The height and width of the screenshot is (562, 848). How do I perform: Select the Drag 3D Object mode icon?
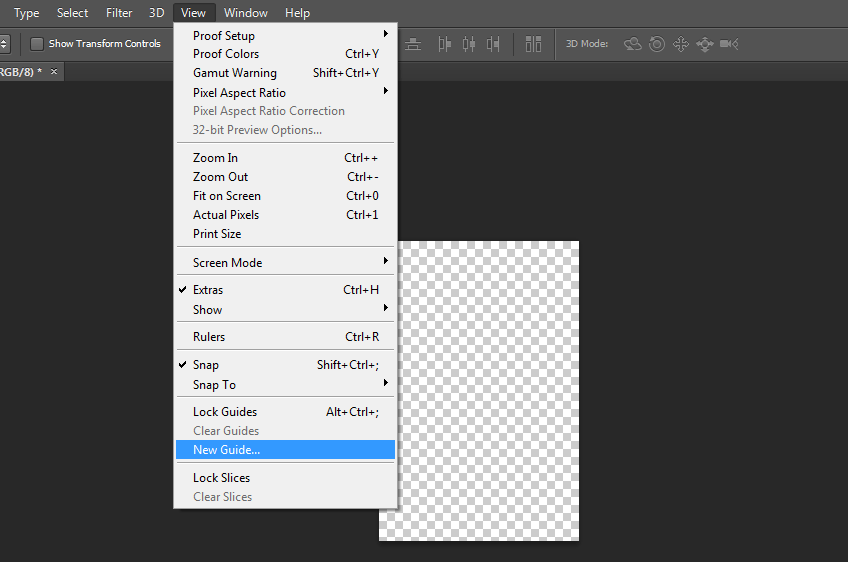pos(681,44)
